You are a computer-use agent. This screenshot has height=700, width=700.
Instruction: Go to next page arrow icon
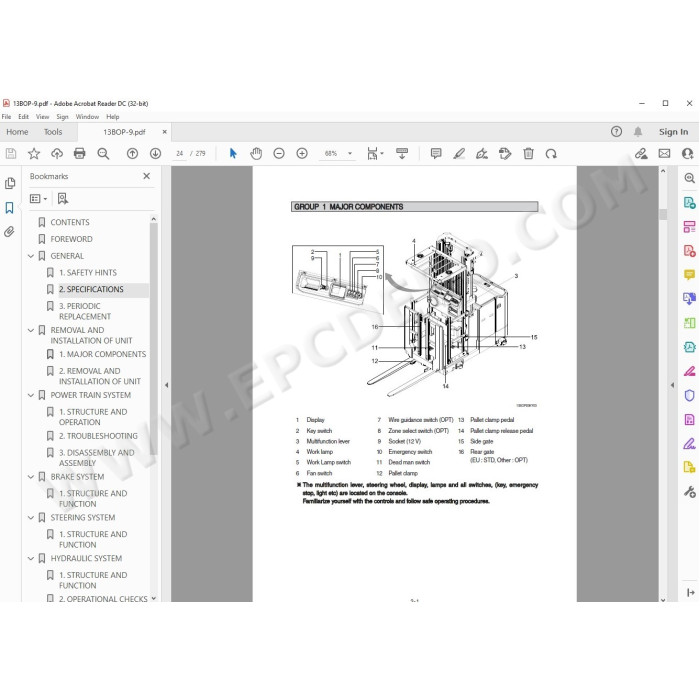pyautogui.click(x=155, y=154)
